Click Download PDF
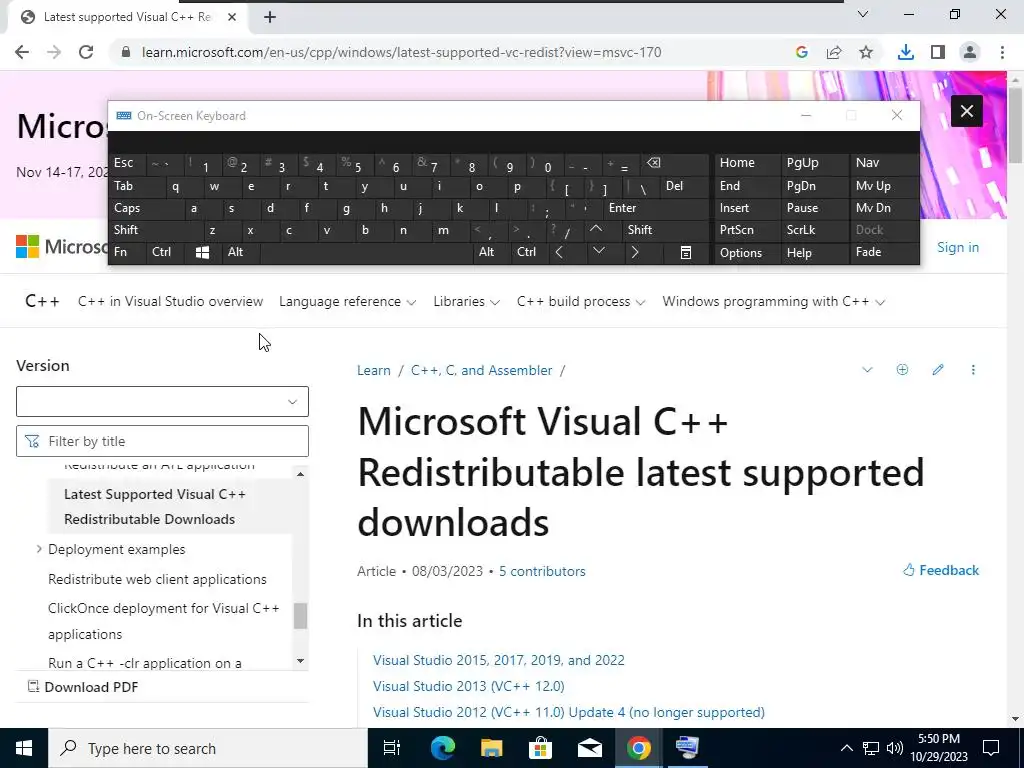The width and height of the screenshot is (1024, 768). (83, 687)
